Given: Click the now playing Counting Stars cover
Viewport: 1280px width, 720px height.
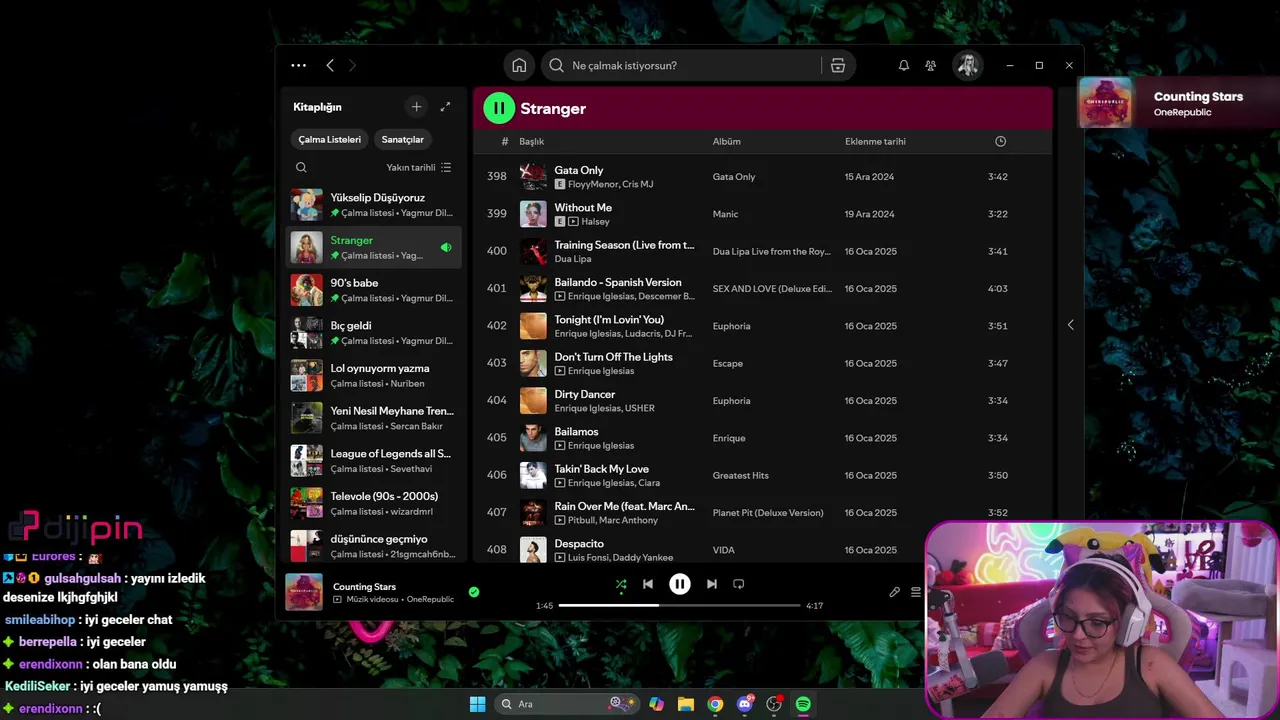Looking at the screenshot, I should 304,592.
